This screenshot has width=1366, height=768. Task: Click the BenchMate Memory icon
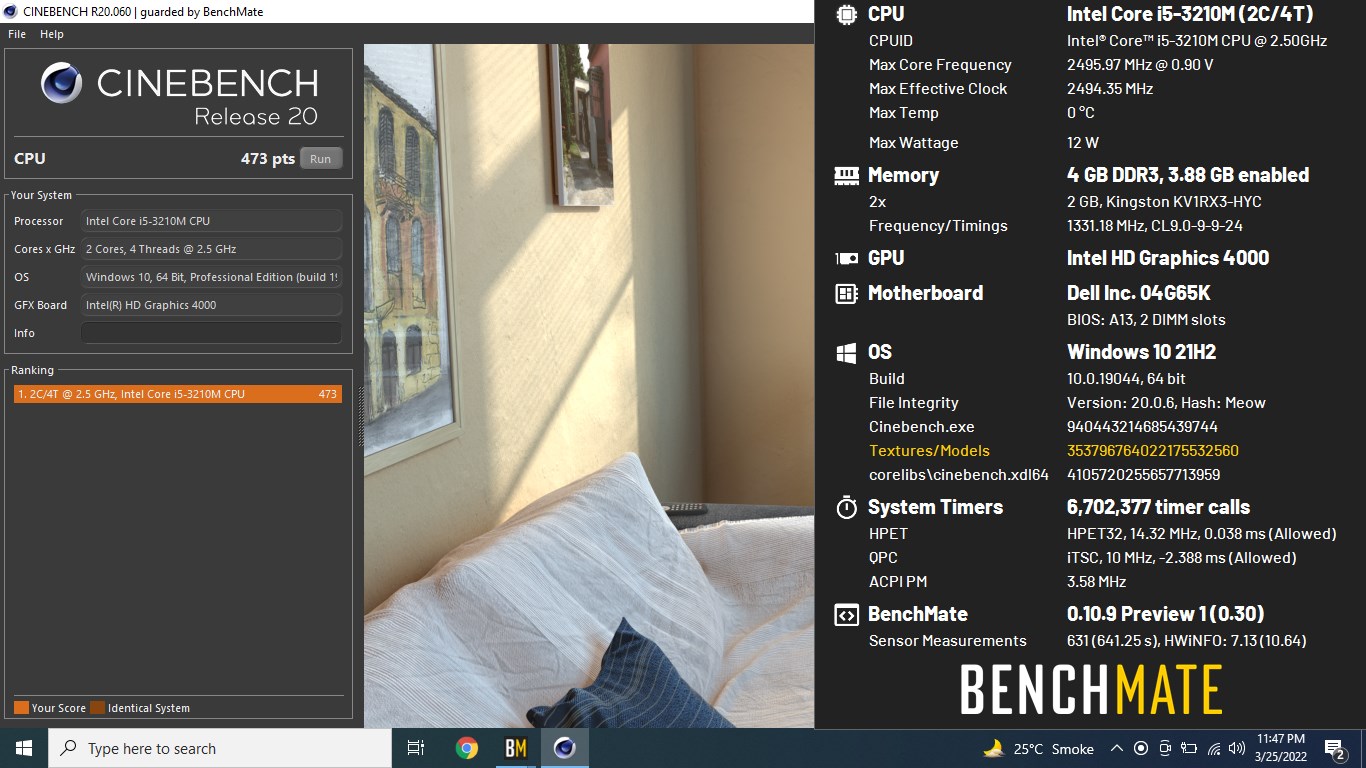[846, 176]
